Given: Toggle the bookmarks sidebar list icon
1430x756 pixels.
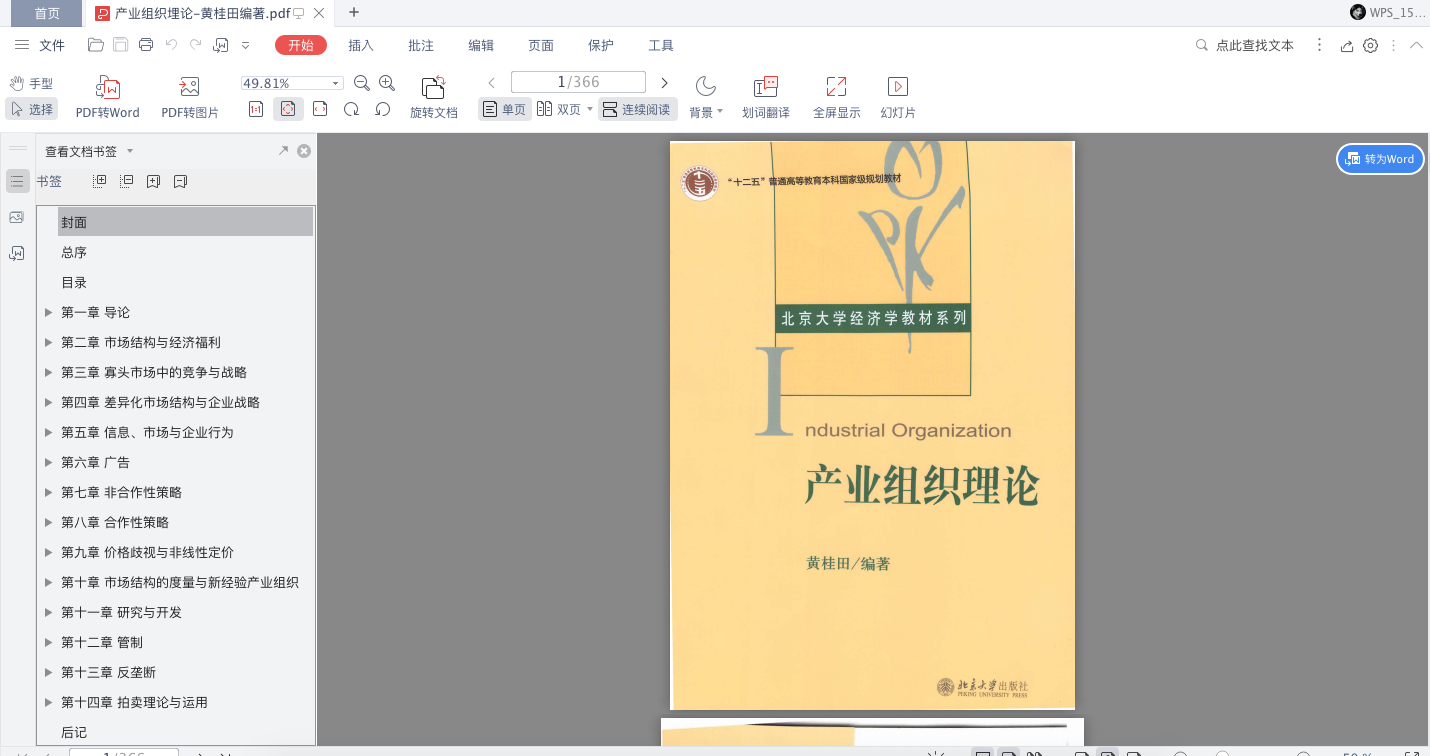Looking at the screenshot, I should point(17,181).
